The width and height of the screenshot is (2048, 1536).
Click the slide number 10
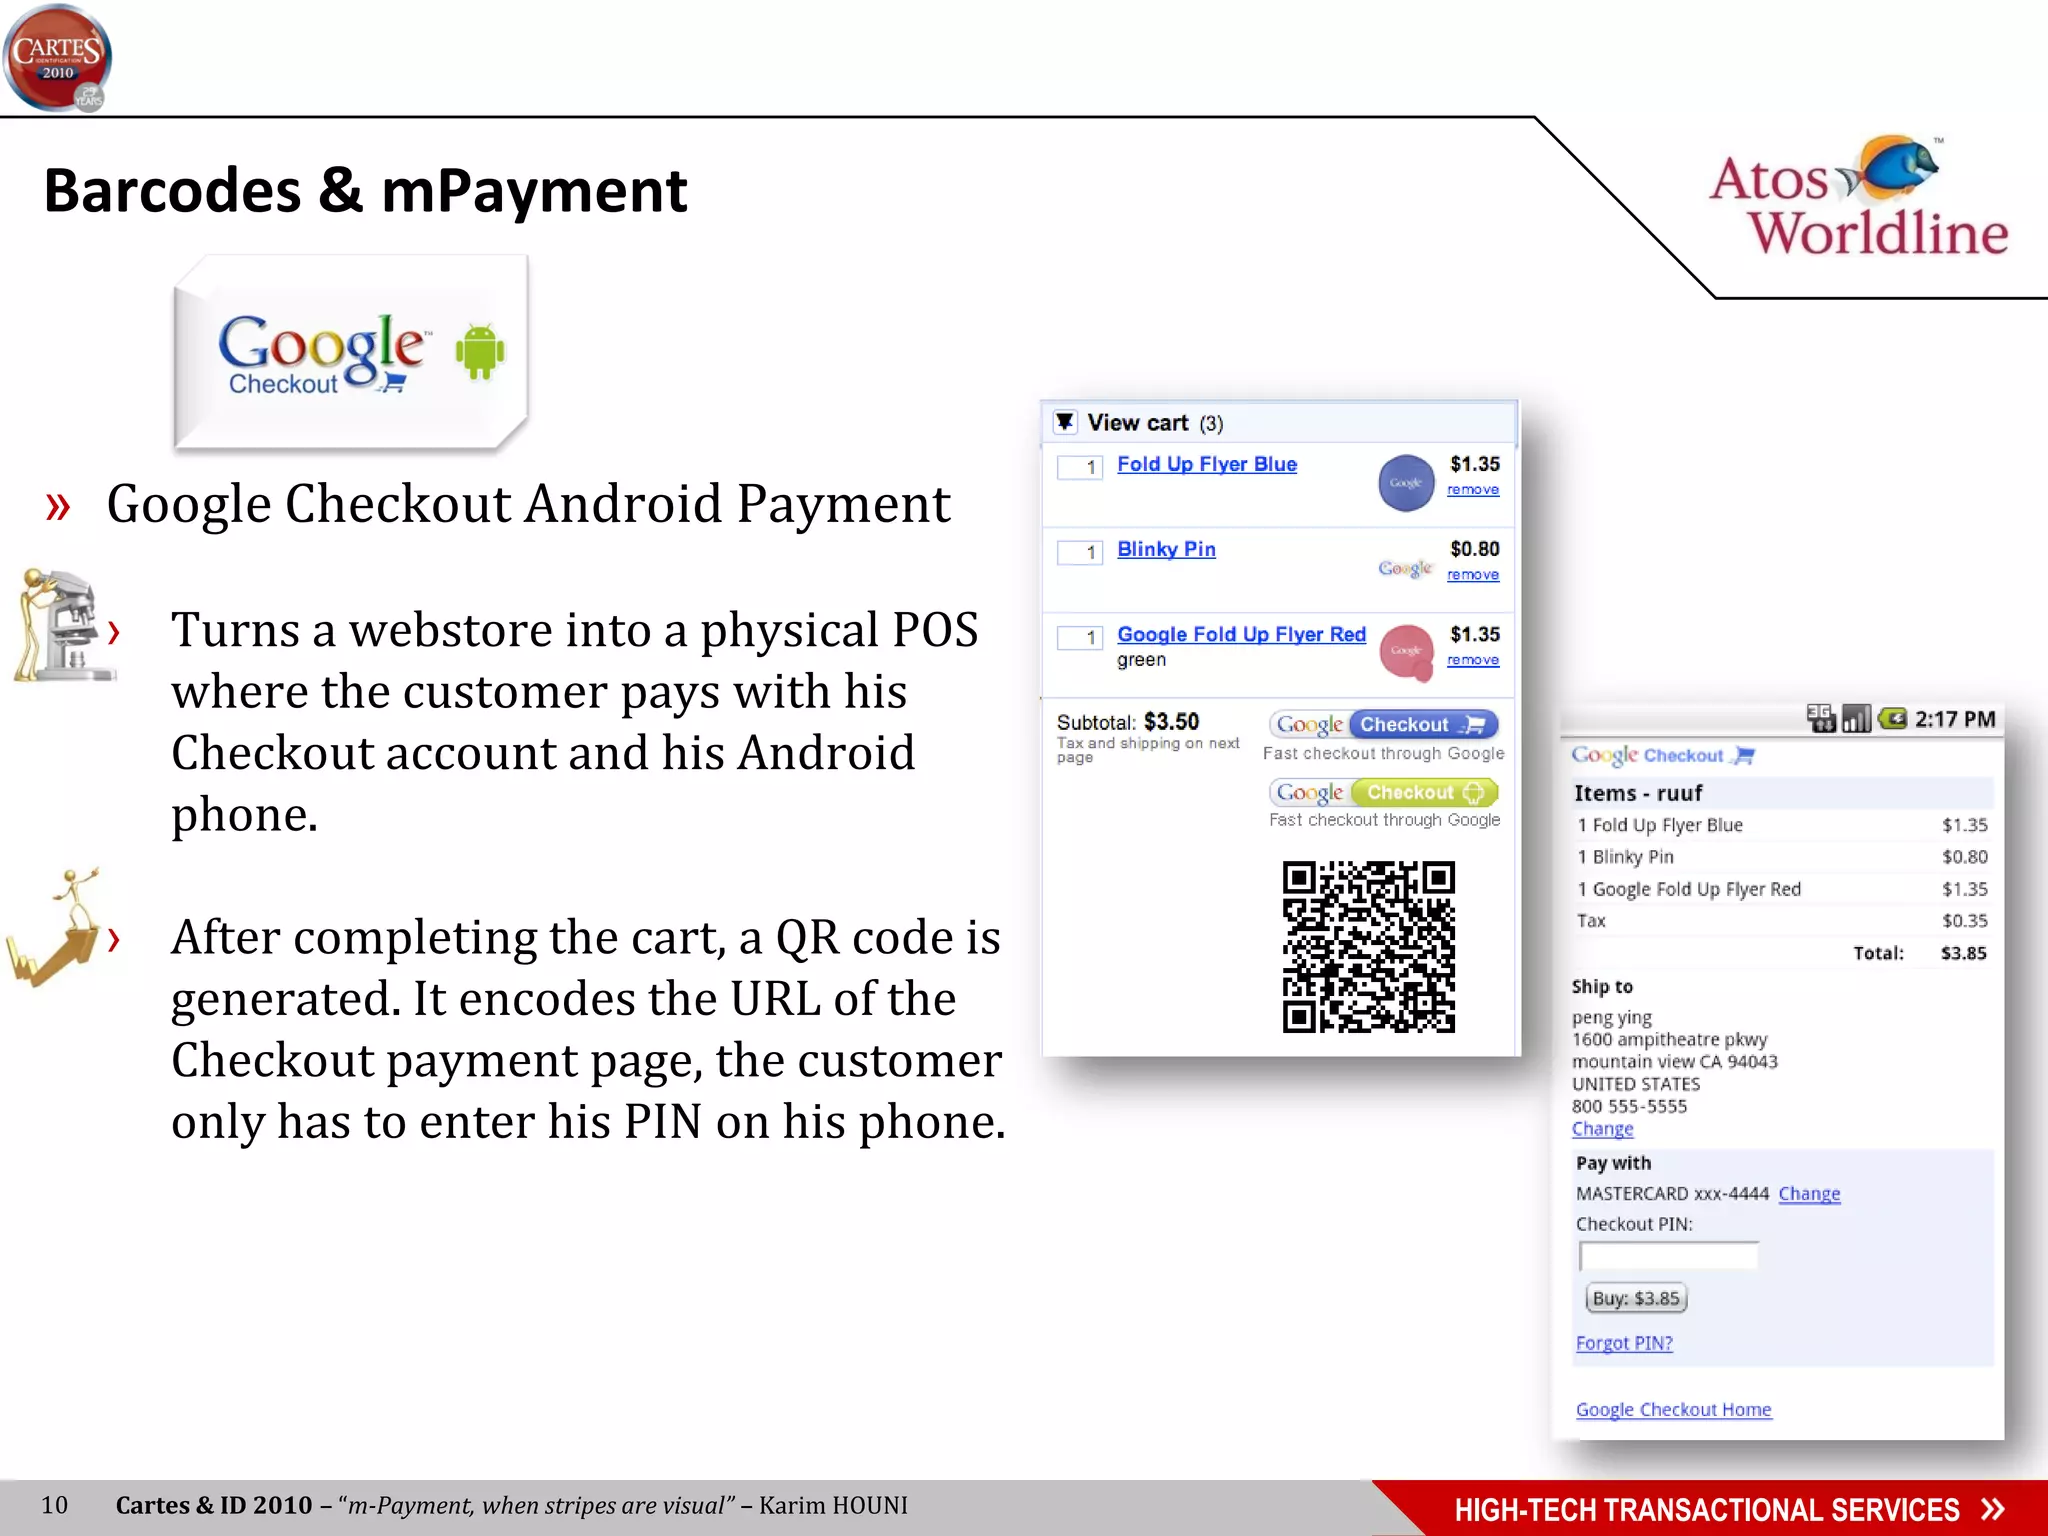coord(54,1505)
